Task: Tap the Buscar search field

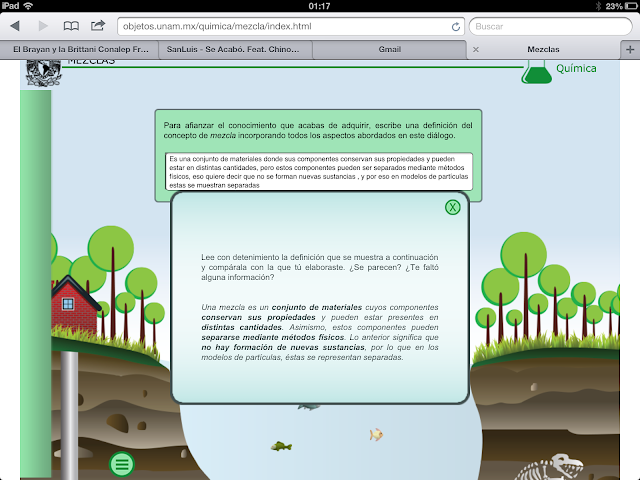Action: tap(550, 27)
